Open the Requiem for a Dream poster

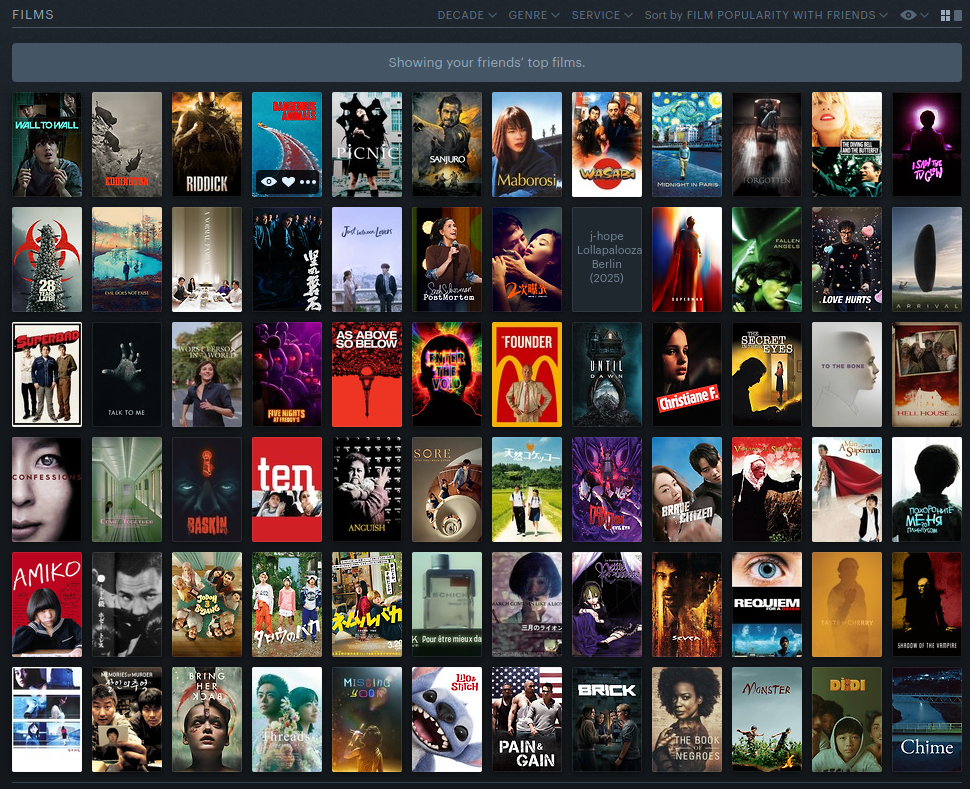pos(767,605)
